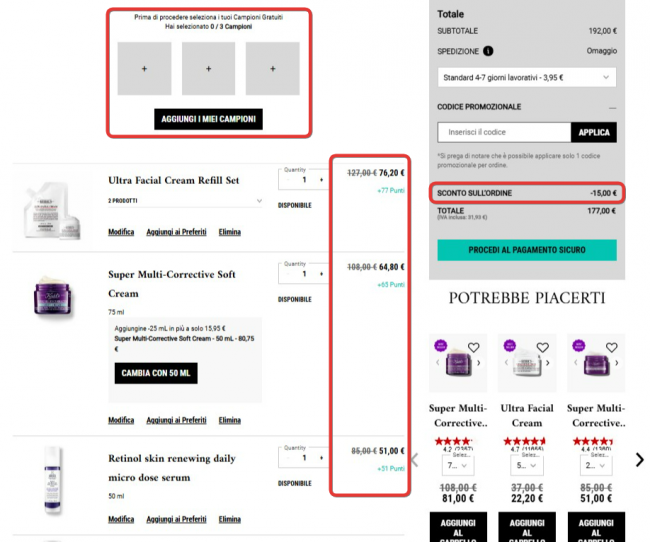This screenshot has height=542, width=650.
Task: Click the shipping info icon next to Spedizione
Action: pos(488,51)
